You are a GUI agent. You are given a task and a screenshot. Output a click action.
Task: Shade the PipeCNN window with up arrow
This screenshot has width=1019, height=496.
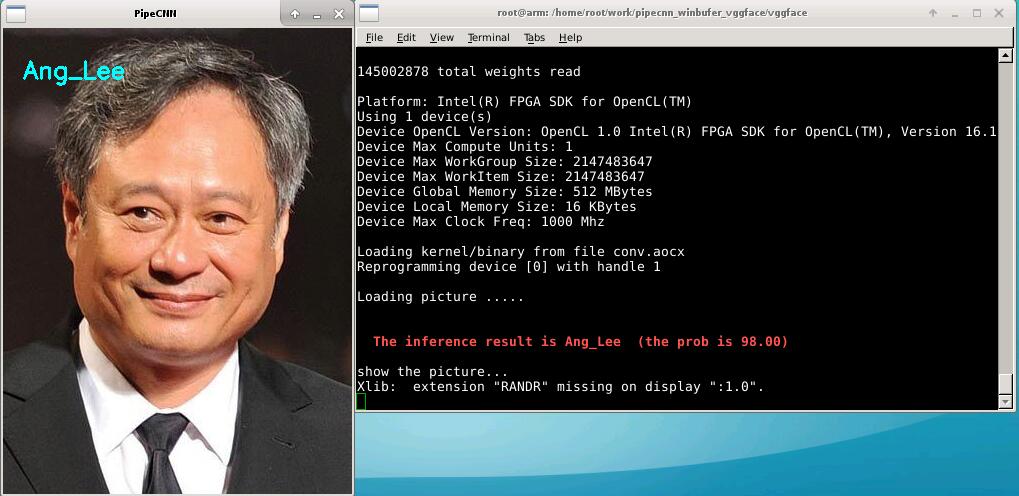(295, 14)
